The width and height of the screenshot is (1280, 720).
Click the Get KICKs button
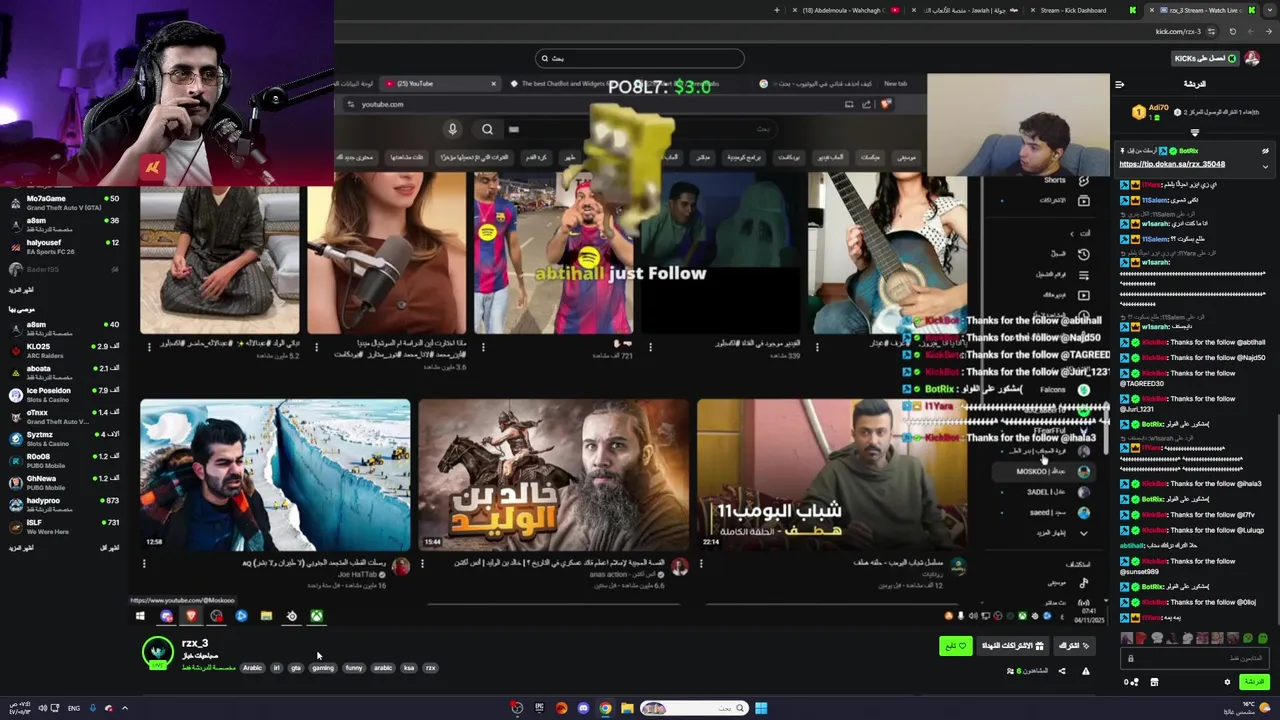coord(1205,58)
